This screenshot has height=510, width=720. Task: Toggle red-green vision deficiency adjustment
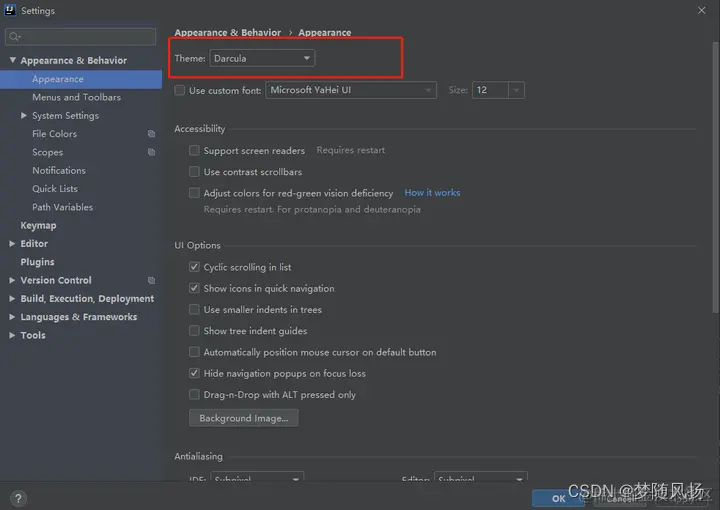(194, 193)
